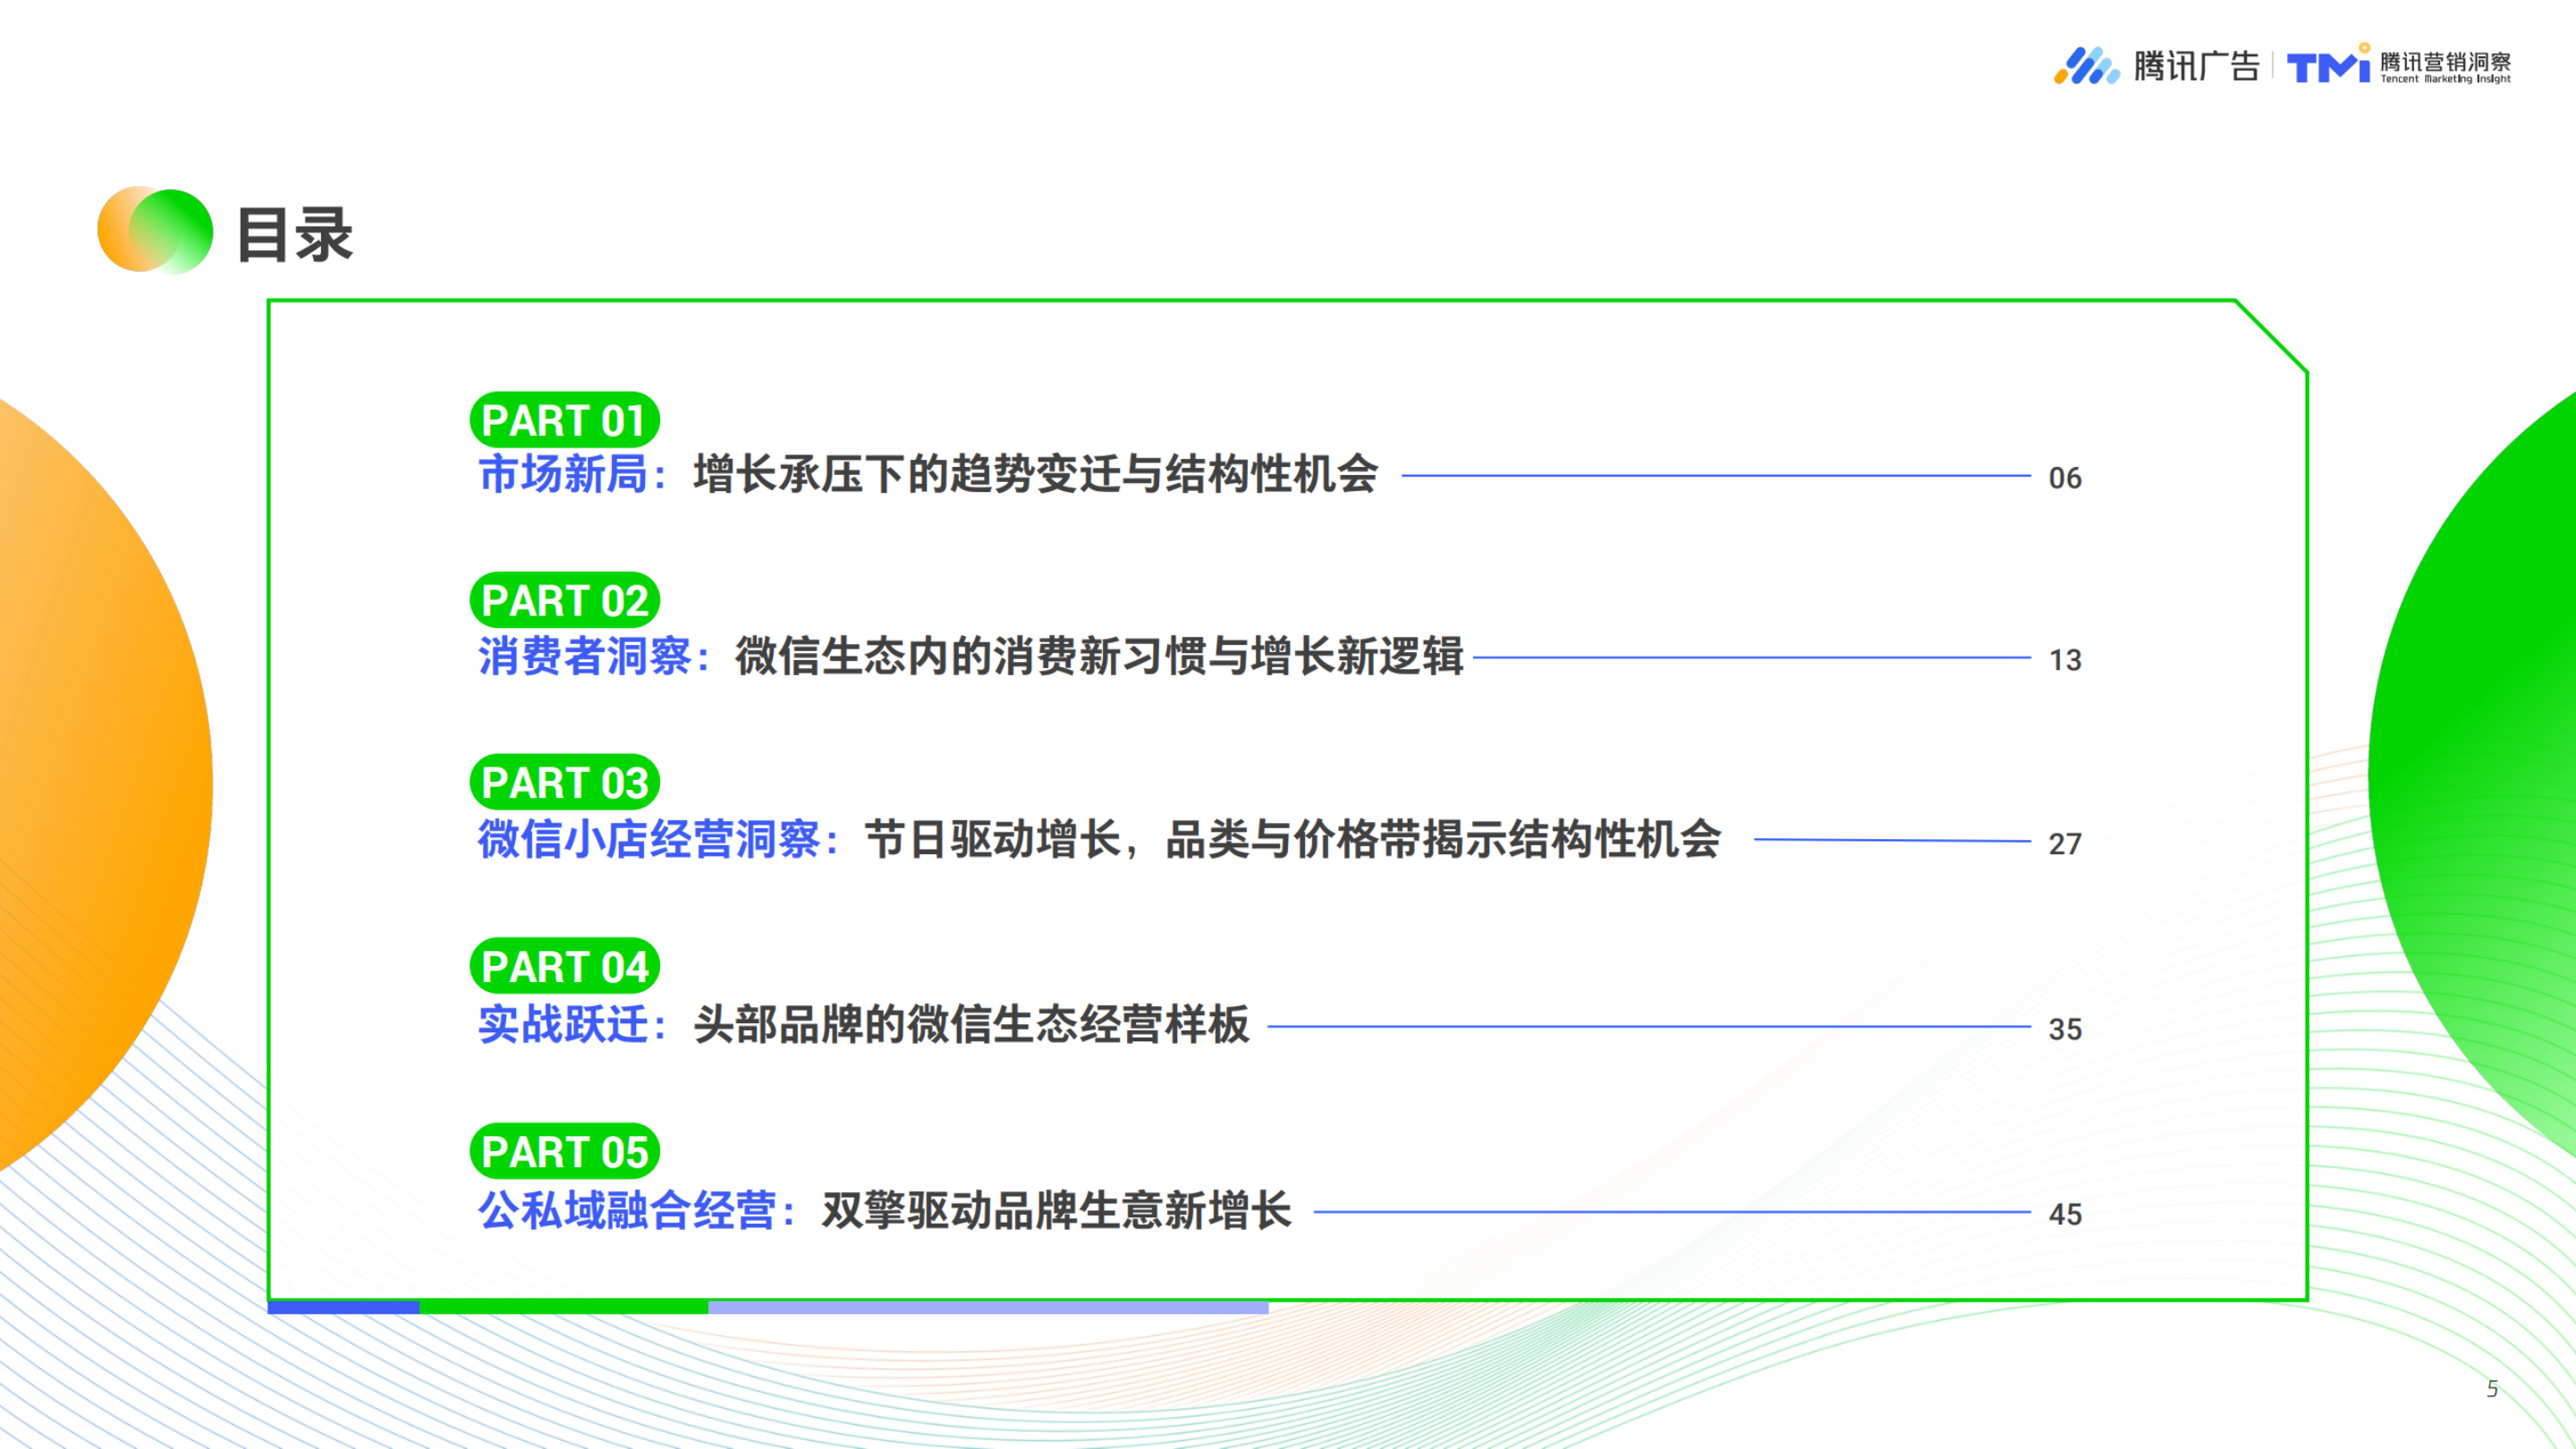
Task: Click page number 06
Action: (2065, 478)
